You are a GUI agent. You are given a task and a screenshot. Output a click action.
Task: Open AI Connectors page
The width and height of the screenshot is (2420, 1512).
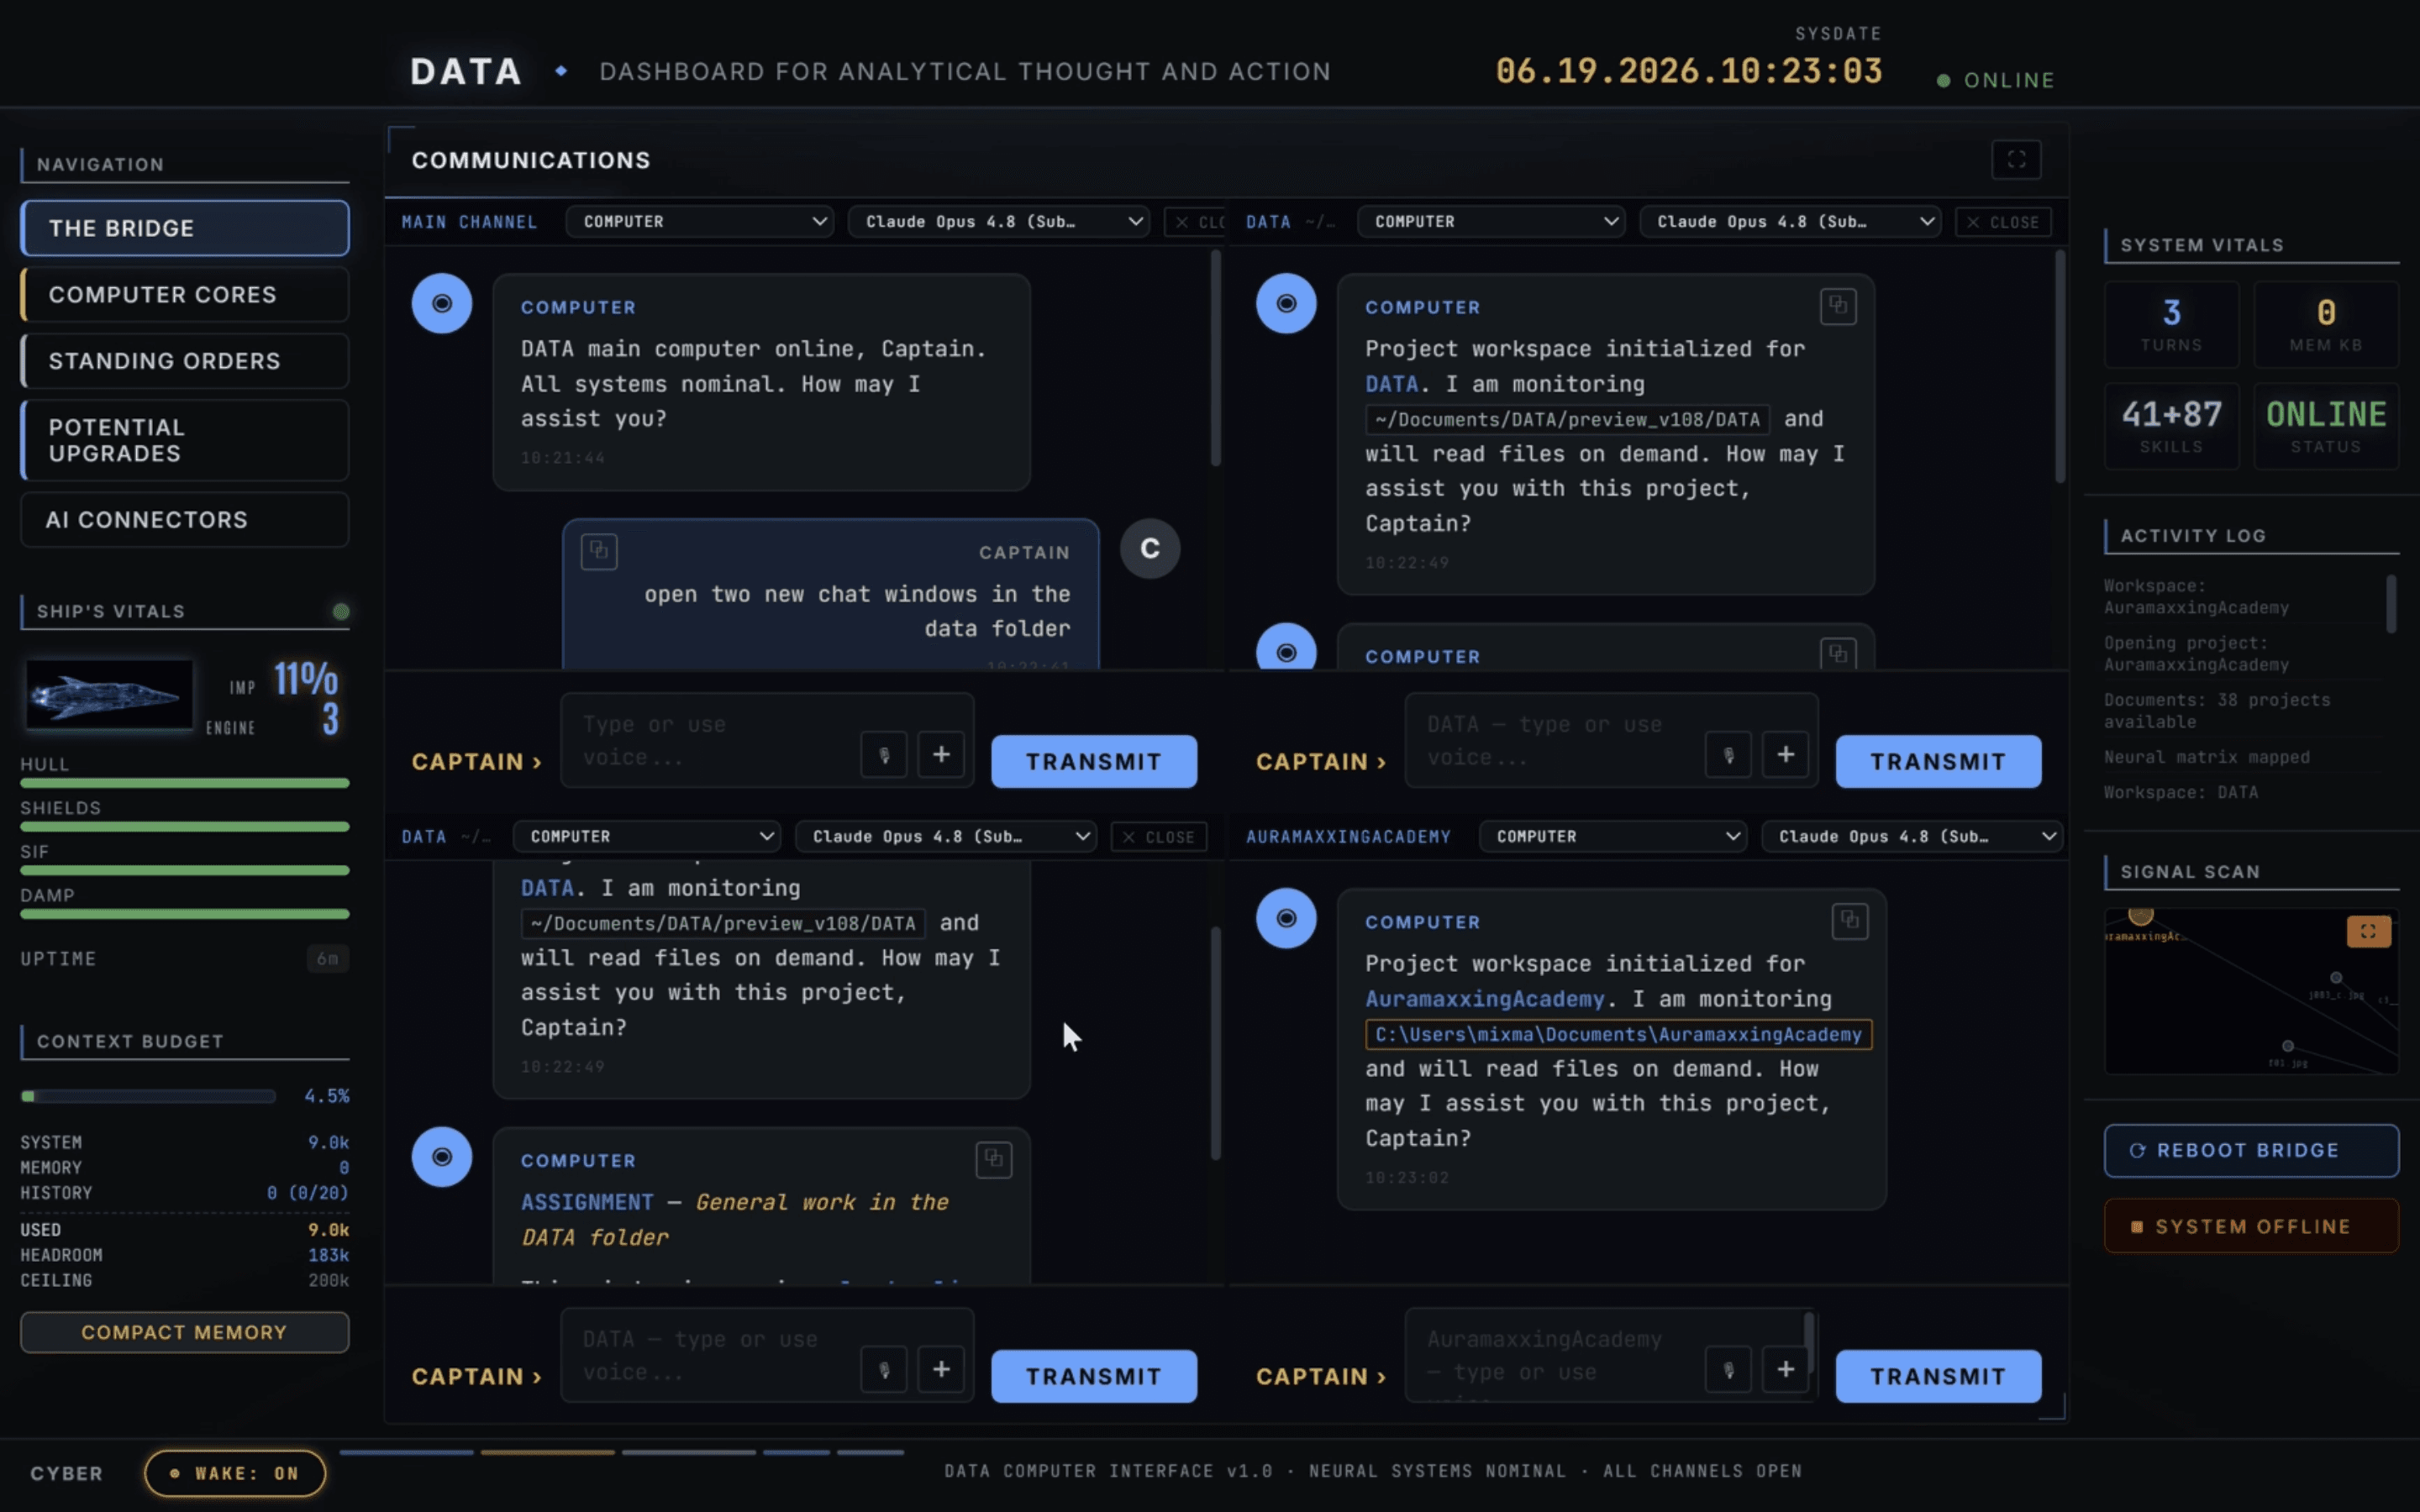185,520
